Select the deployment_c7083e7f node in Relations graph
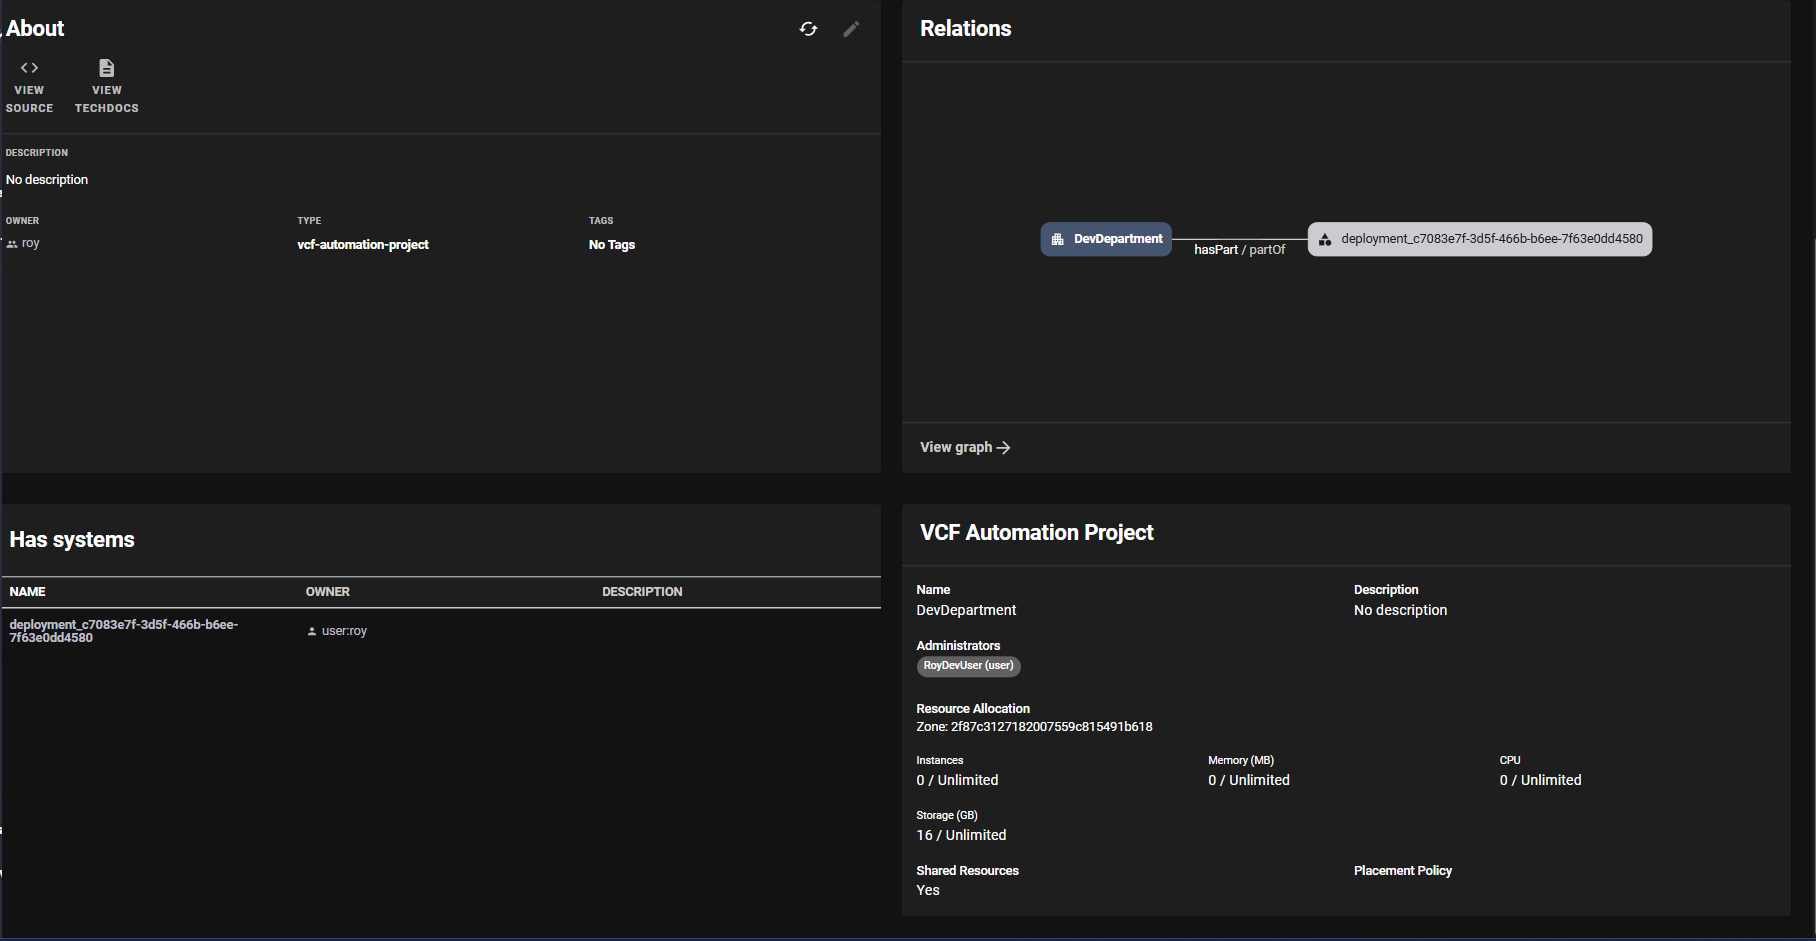 (1480, 239)
